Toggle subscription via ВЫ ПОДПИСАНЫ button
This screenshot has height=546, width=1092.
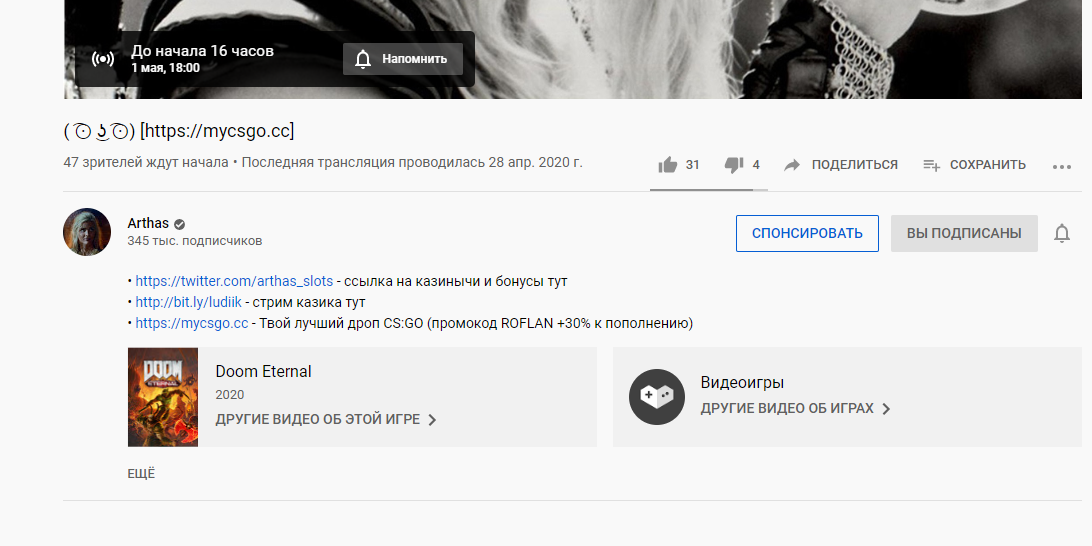point(964,233)
